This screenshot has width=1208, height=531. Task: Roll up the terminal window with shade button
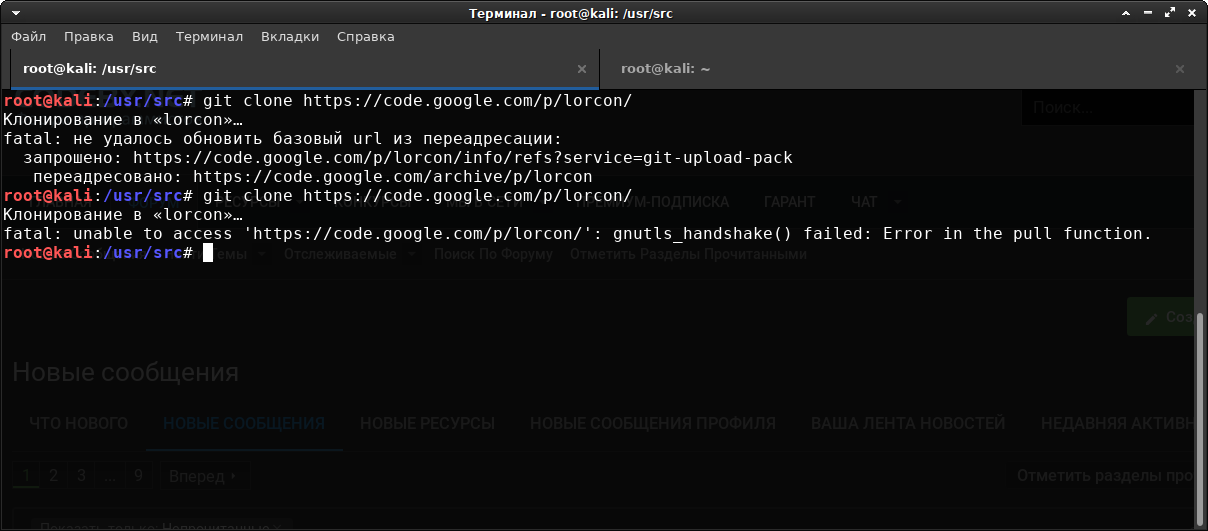(x=1128, y=13)
